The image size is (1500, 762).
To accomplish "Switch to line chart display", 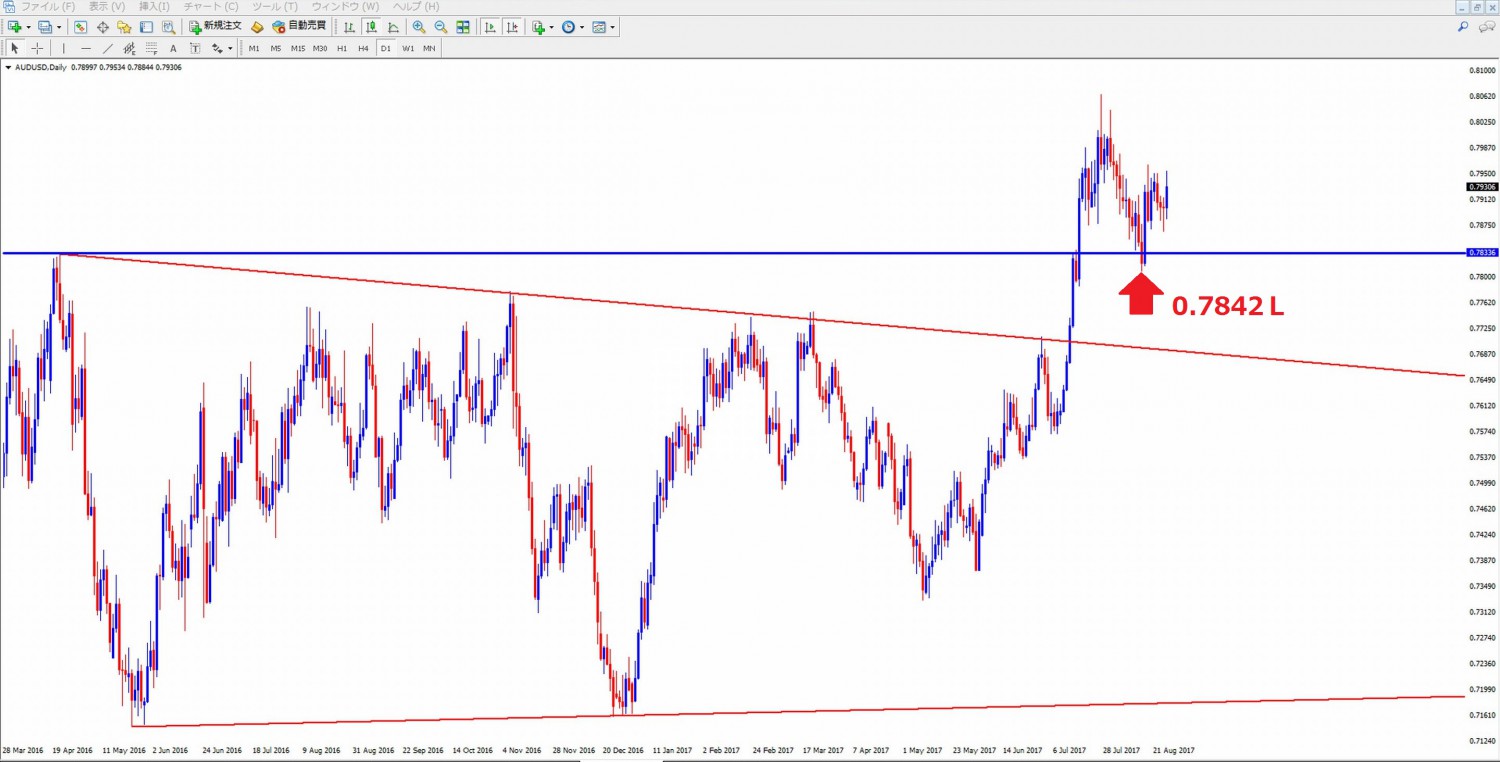I will (x=393, y=27).
